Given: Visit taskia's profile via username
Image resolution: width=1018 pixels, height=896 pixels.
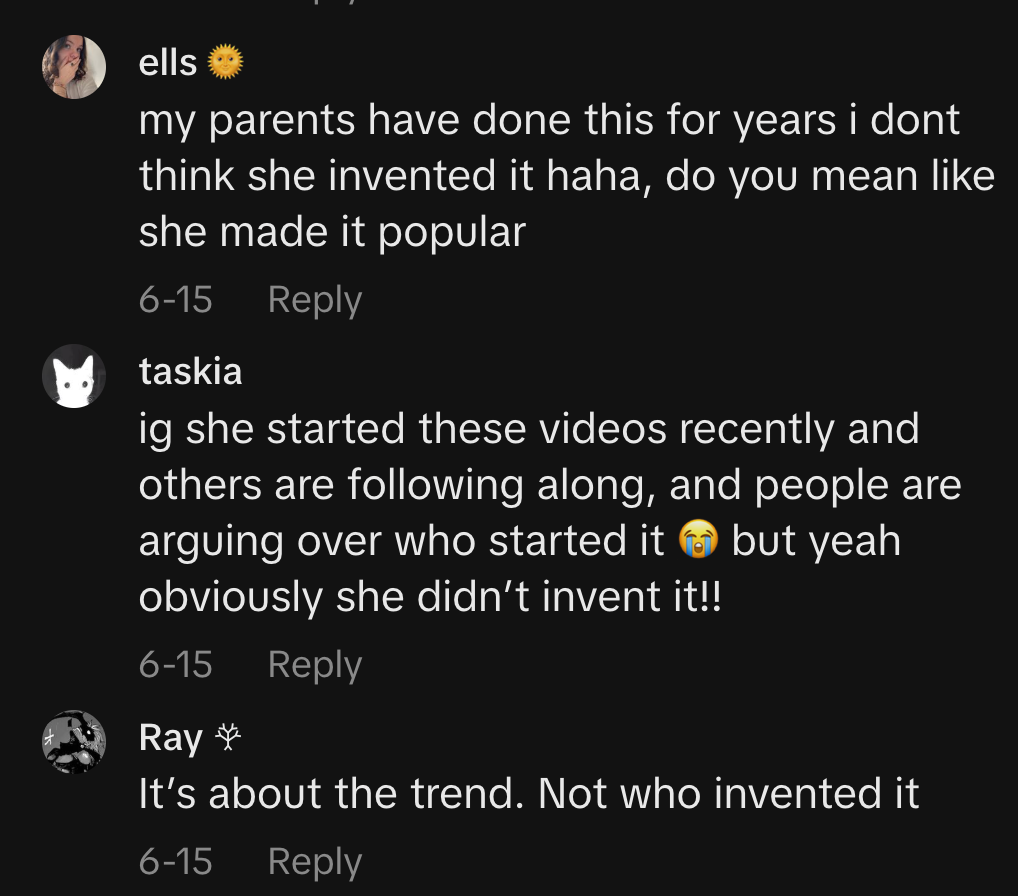Looking at the screenshot, I should (x=190, y=371).
